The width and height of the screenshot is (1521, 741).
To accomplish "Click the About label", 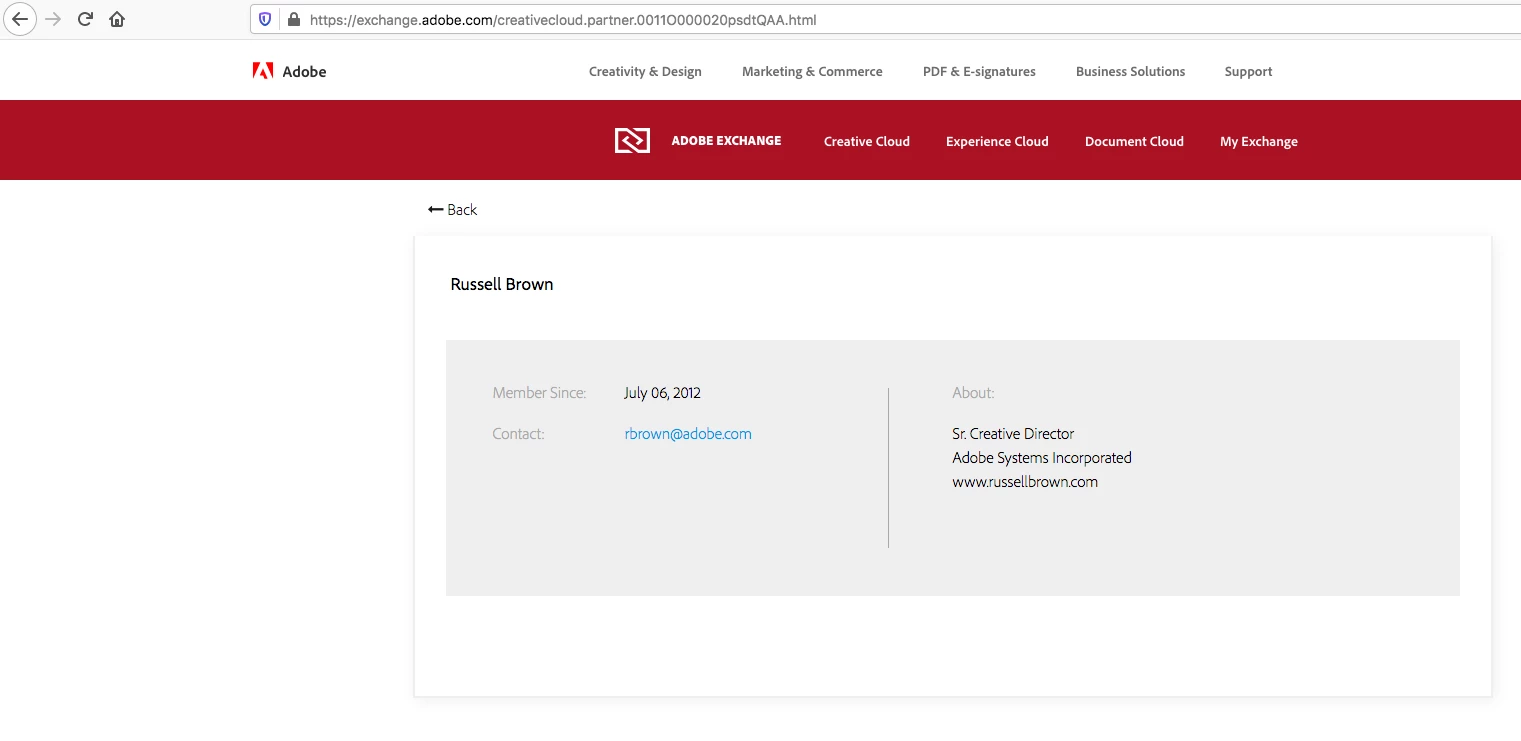I will pyautogui.click(x=973, y=393).
